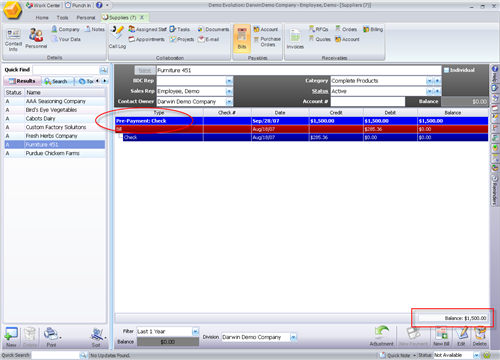
Task: Open the Personal menu tab
Action: pyautogui.click(x=86, y=18)
